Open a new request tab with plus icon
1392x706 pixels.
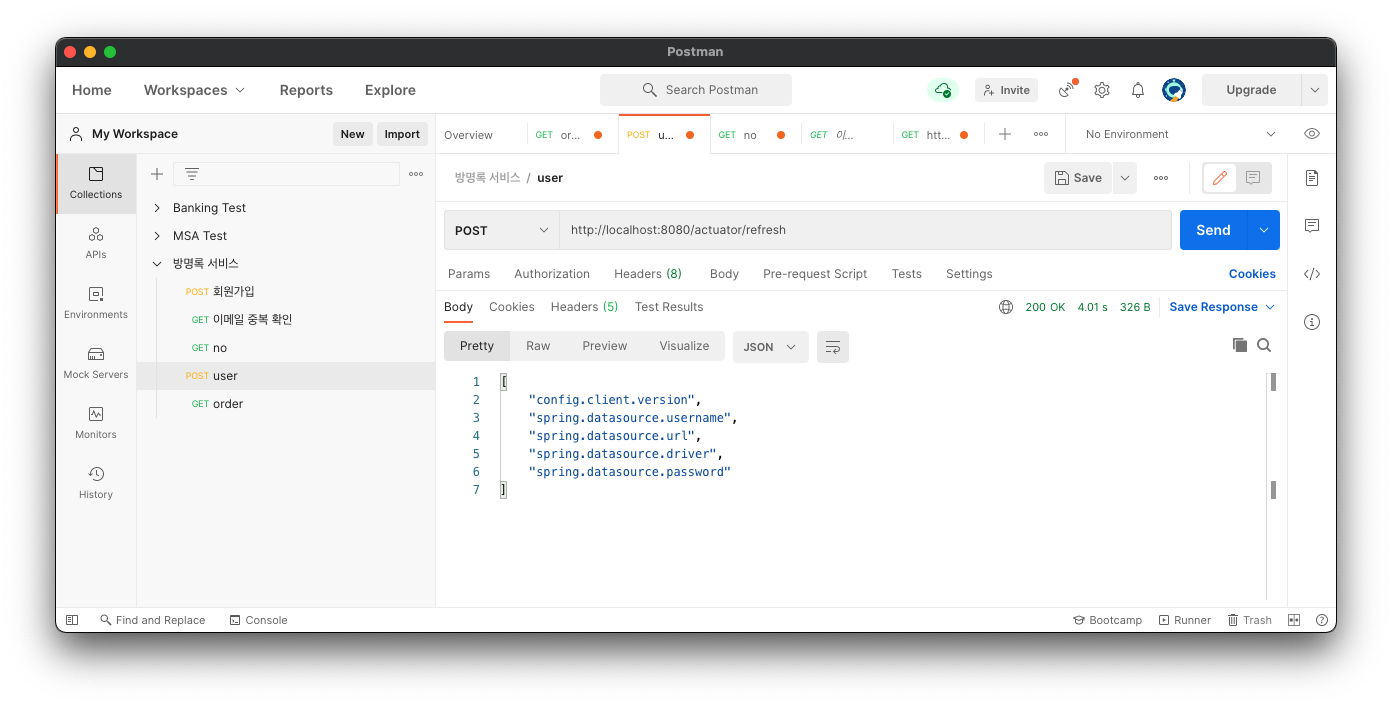tap(1005, 134)
